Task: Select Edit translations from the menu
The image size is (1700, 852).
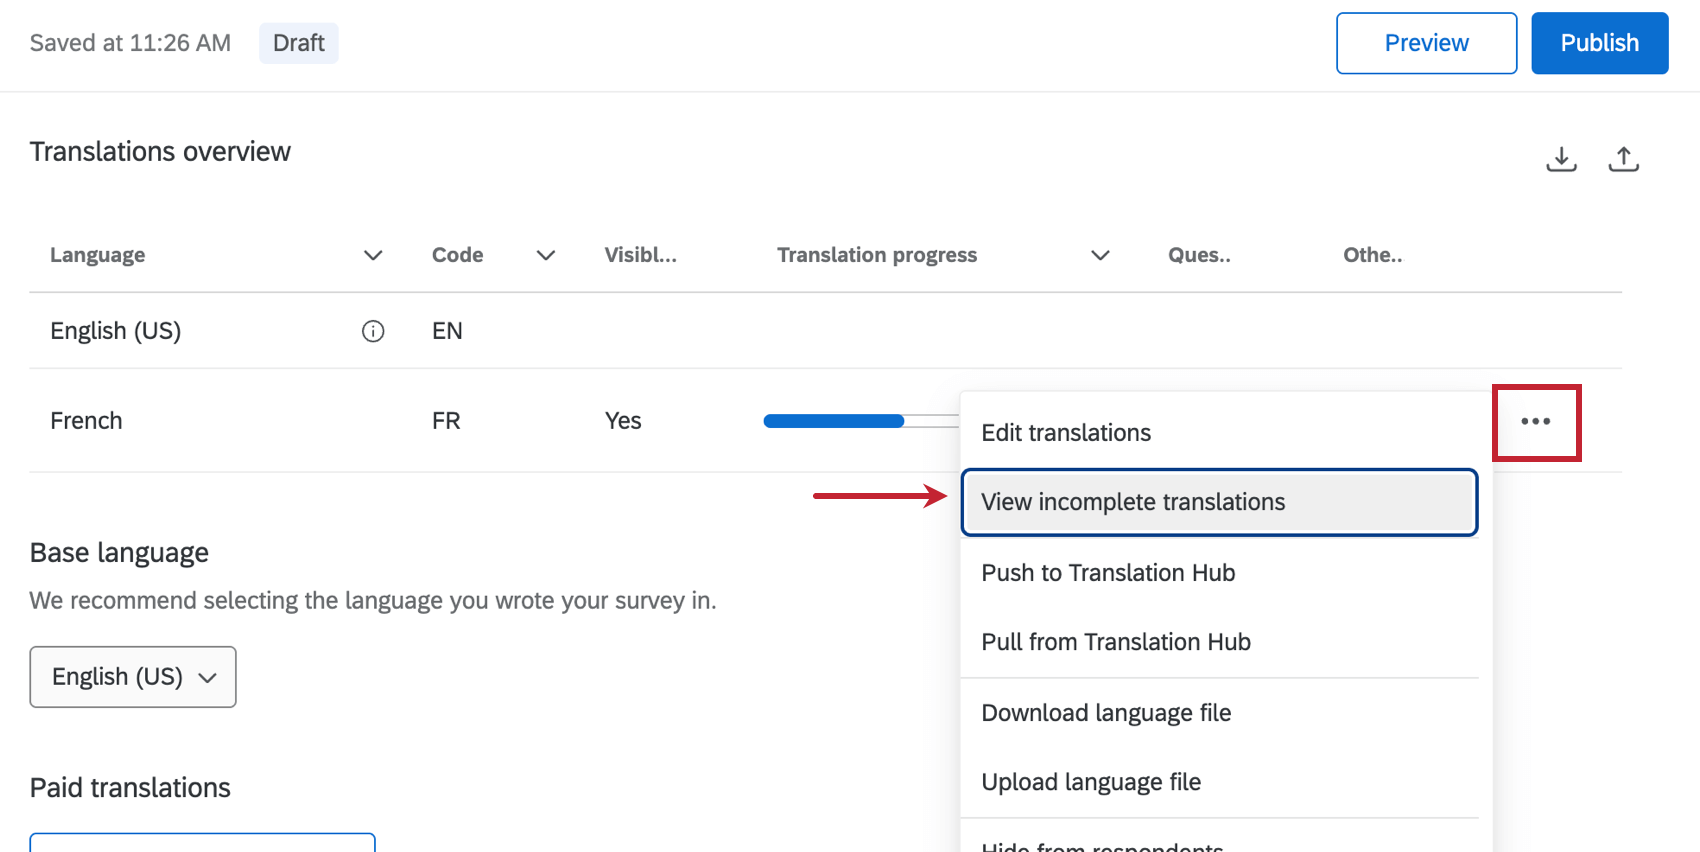Action: point(1066,433)
